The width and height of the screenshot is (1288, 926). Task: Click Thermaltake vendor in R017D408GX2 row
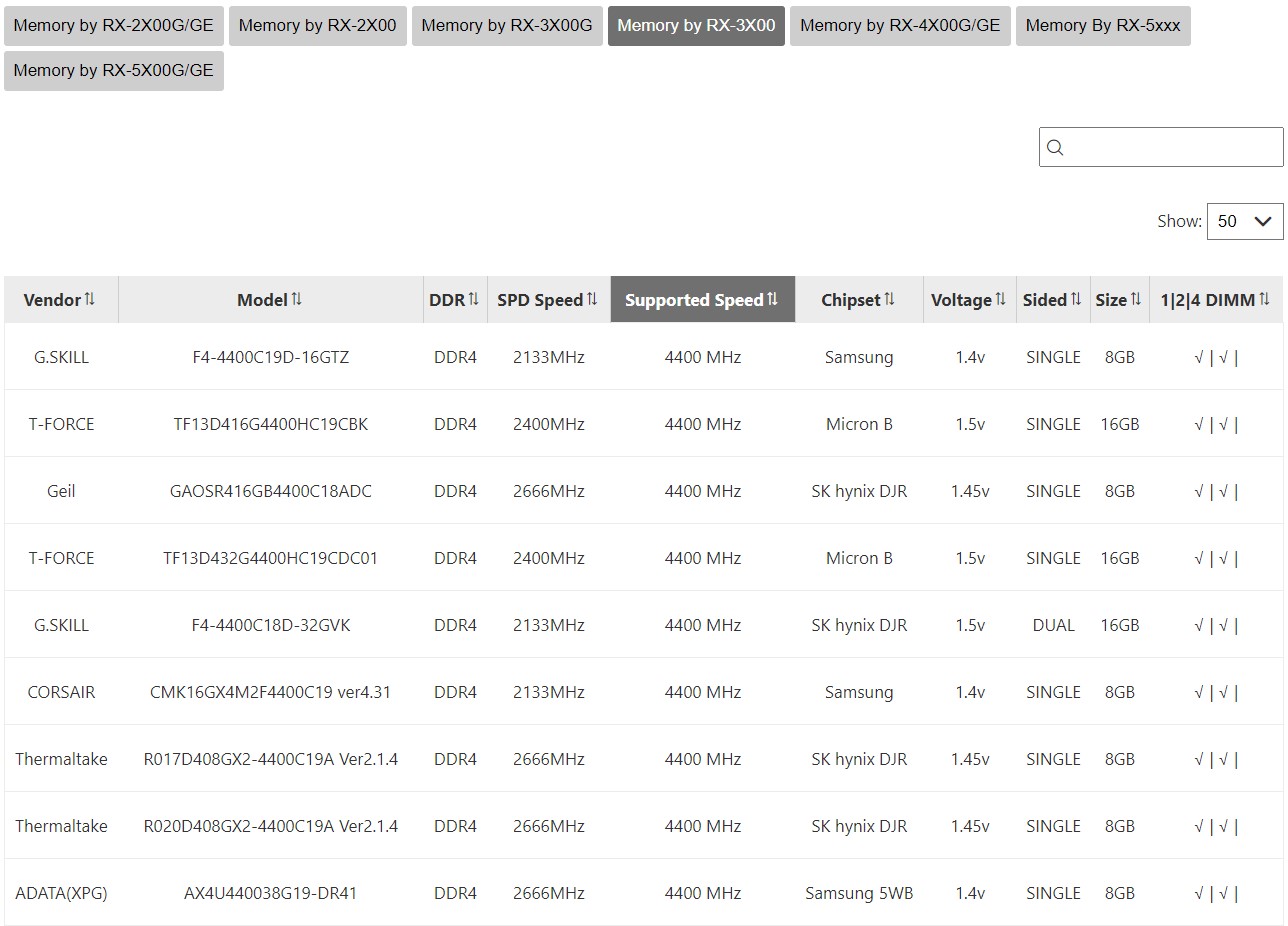pyautogui.click(x=61, y=759)
